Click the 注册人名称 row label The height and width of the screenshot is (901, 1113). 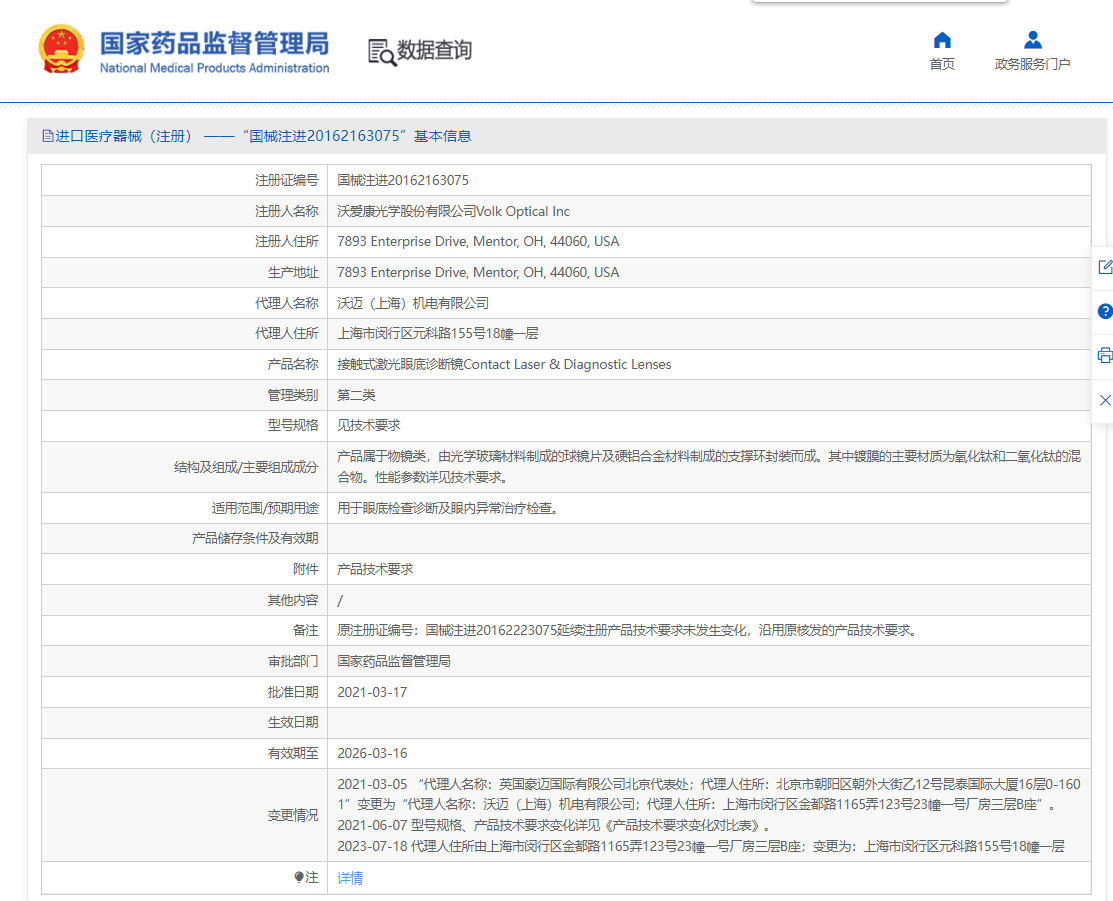pos(287,211)
